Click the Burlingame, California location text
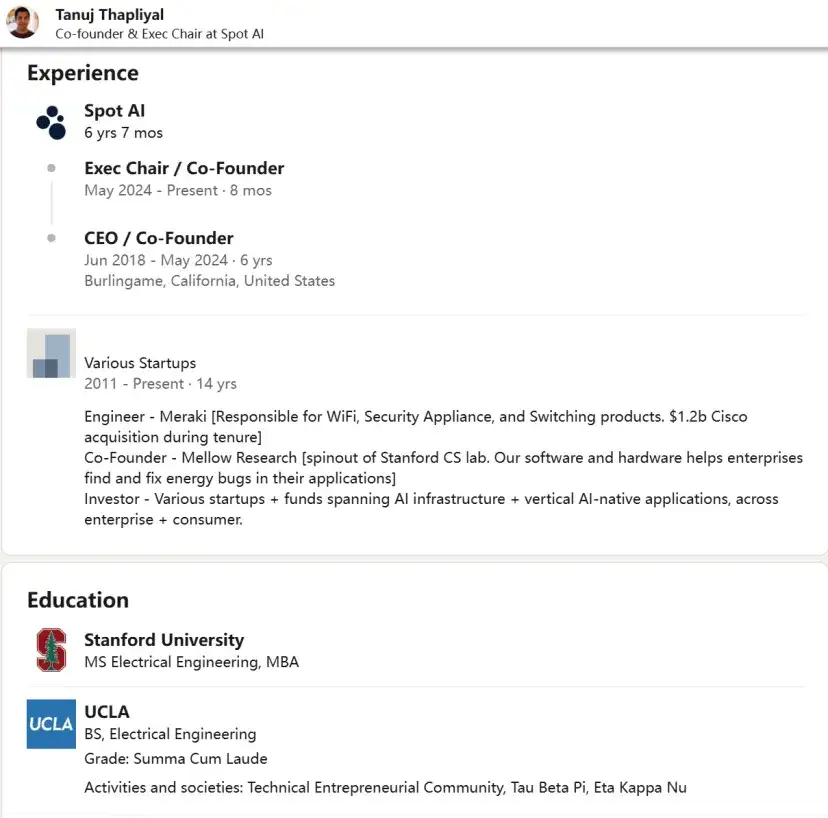 (x=210, y=280)
